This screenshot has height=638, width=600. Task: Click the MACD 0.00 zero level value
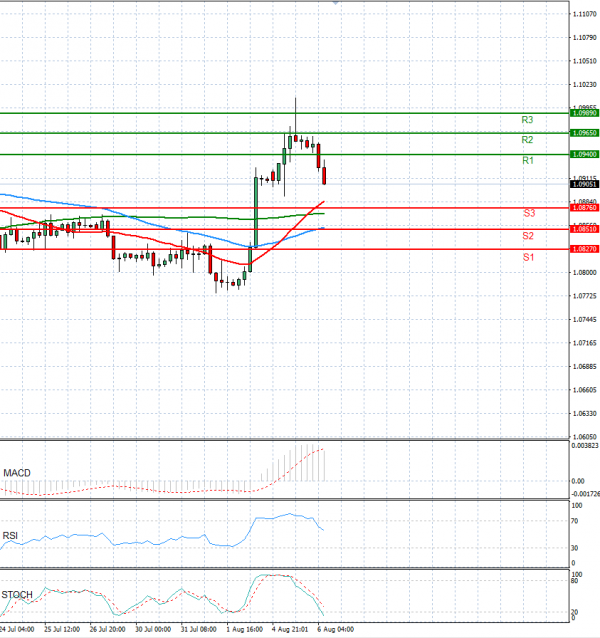click(x=578, y=481)
